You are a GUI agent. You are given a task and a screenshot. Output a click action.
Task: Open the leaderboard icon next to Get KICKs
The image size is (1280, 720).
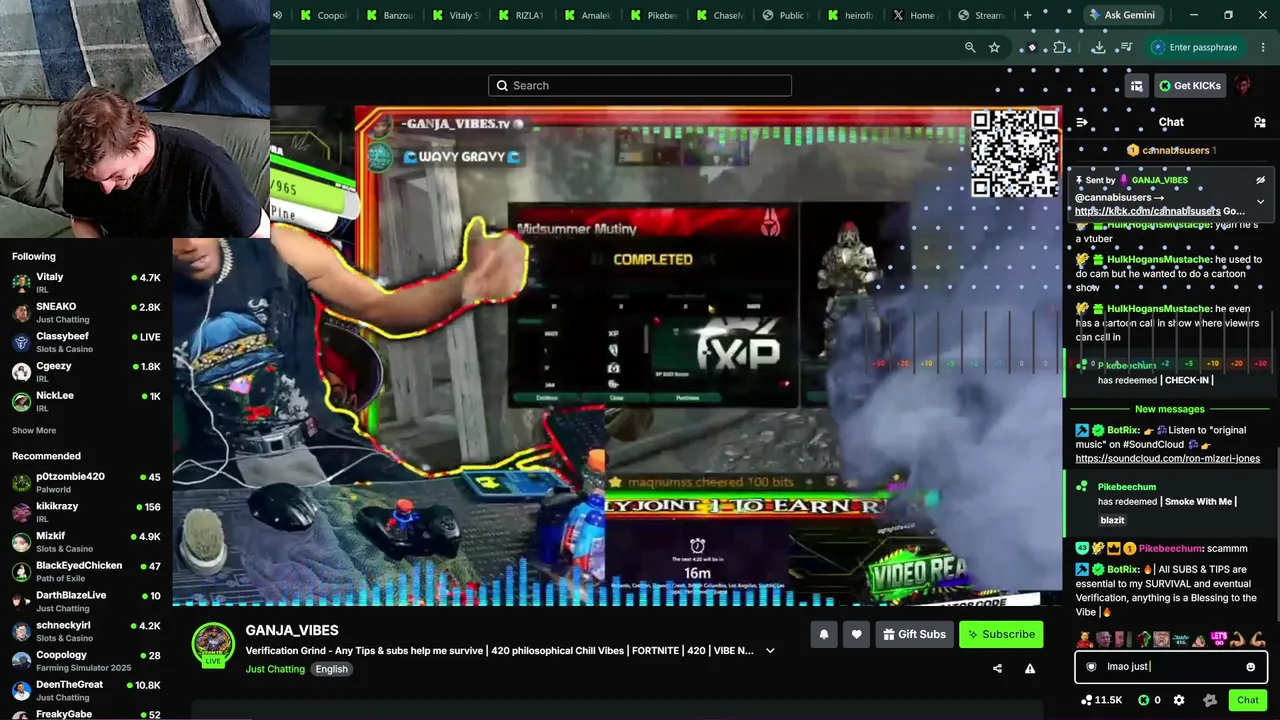1136,86
